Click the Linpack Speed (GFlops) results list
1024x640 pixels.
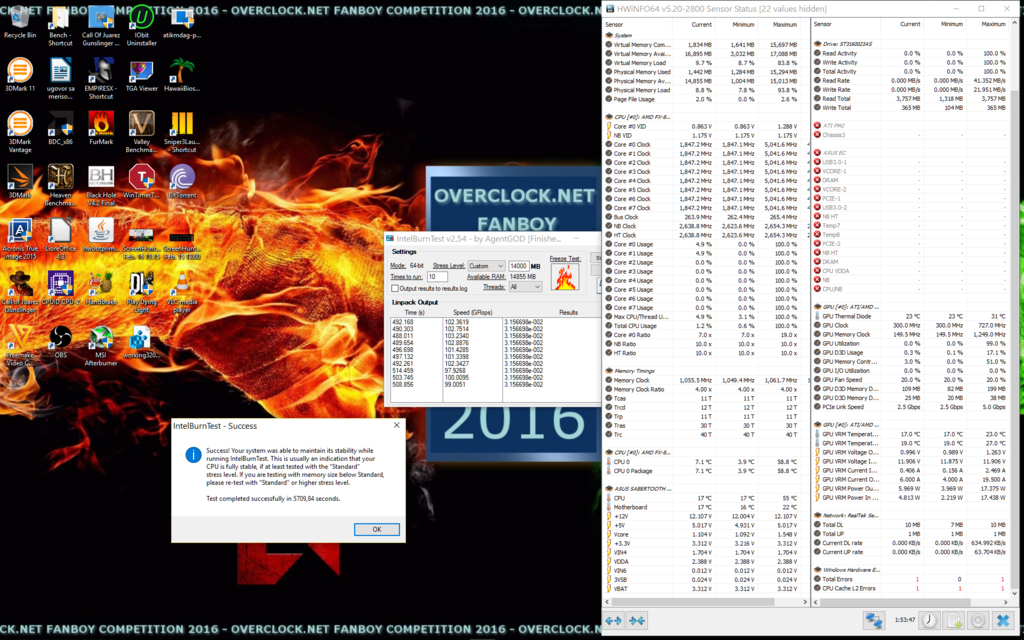click(472, 359)
